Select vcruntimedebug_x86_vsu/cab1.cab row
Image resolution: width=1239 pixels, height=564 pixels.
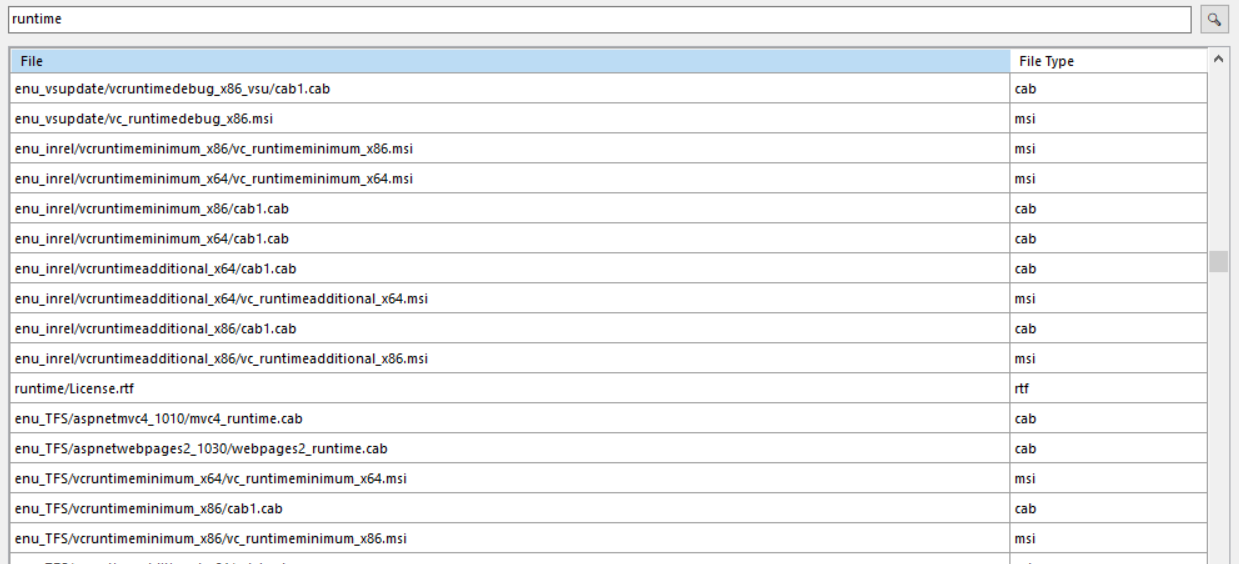point(172,89)
